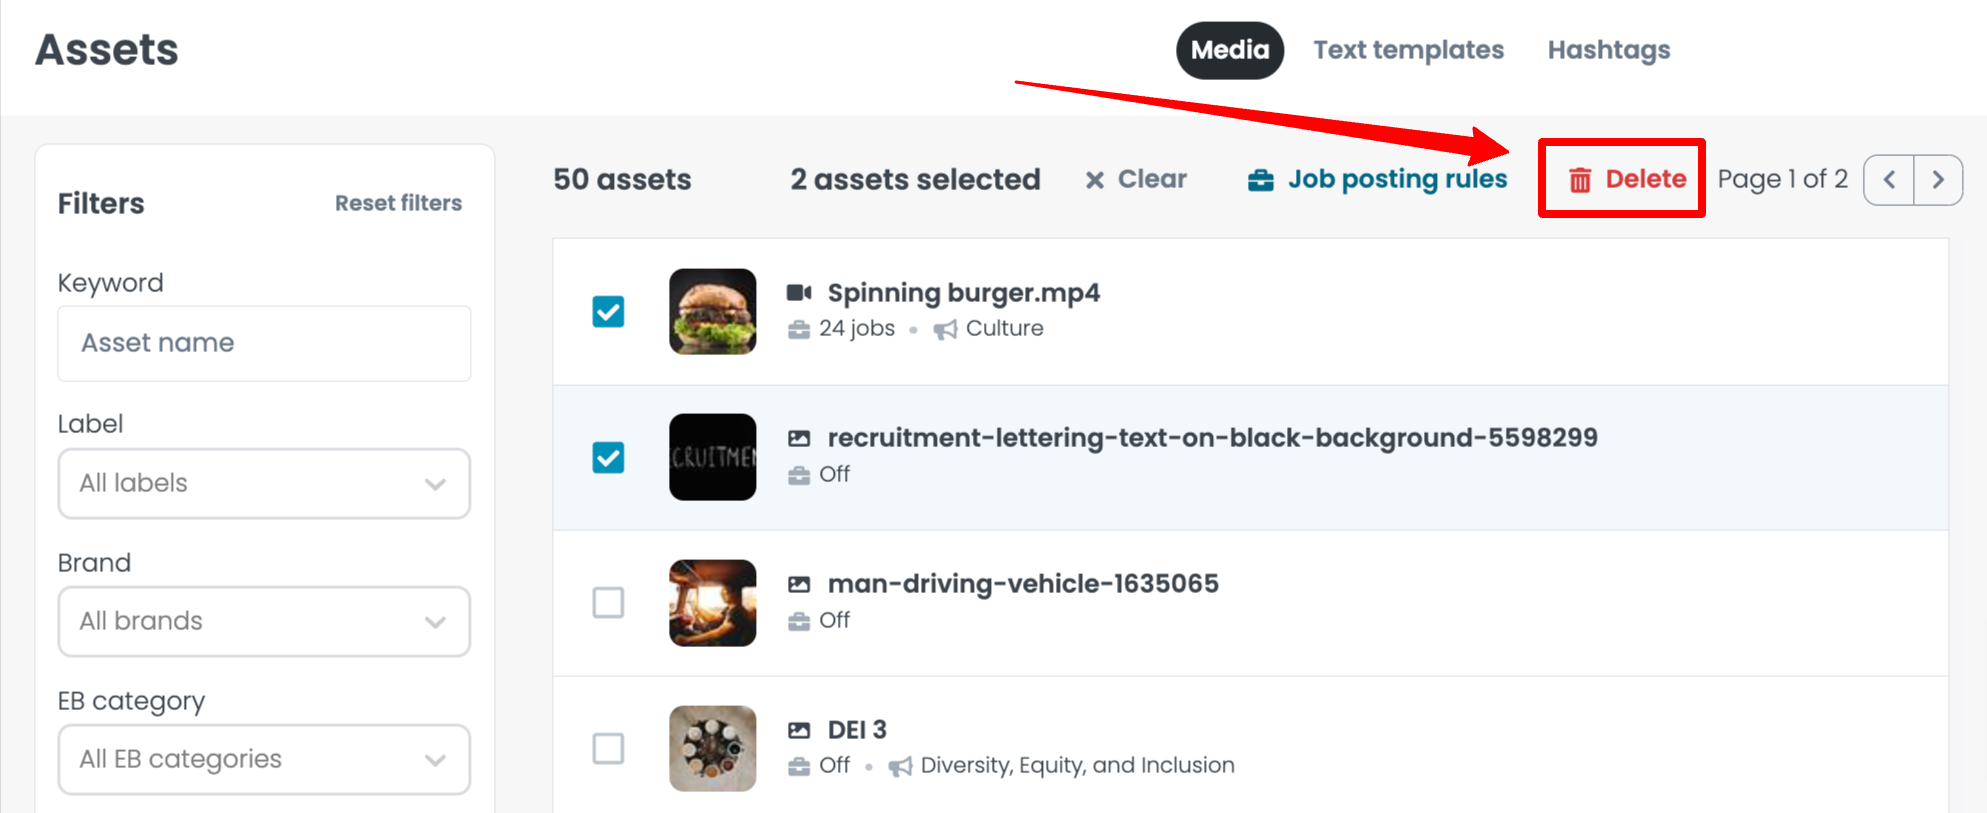Expand the All brands dropdown
This screenshot has height=813, width=1987.
pos(264,621)
